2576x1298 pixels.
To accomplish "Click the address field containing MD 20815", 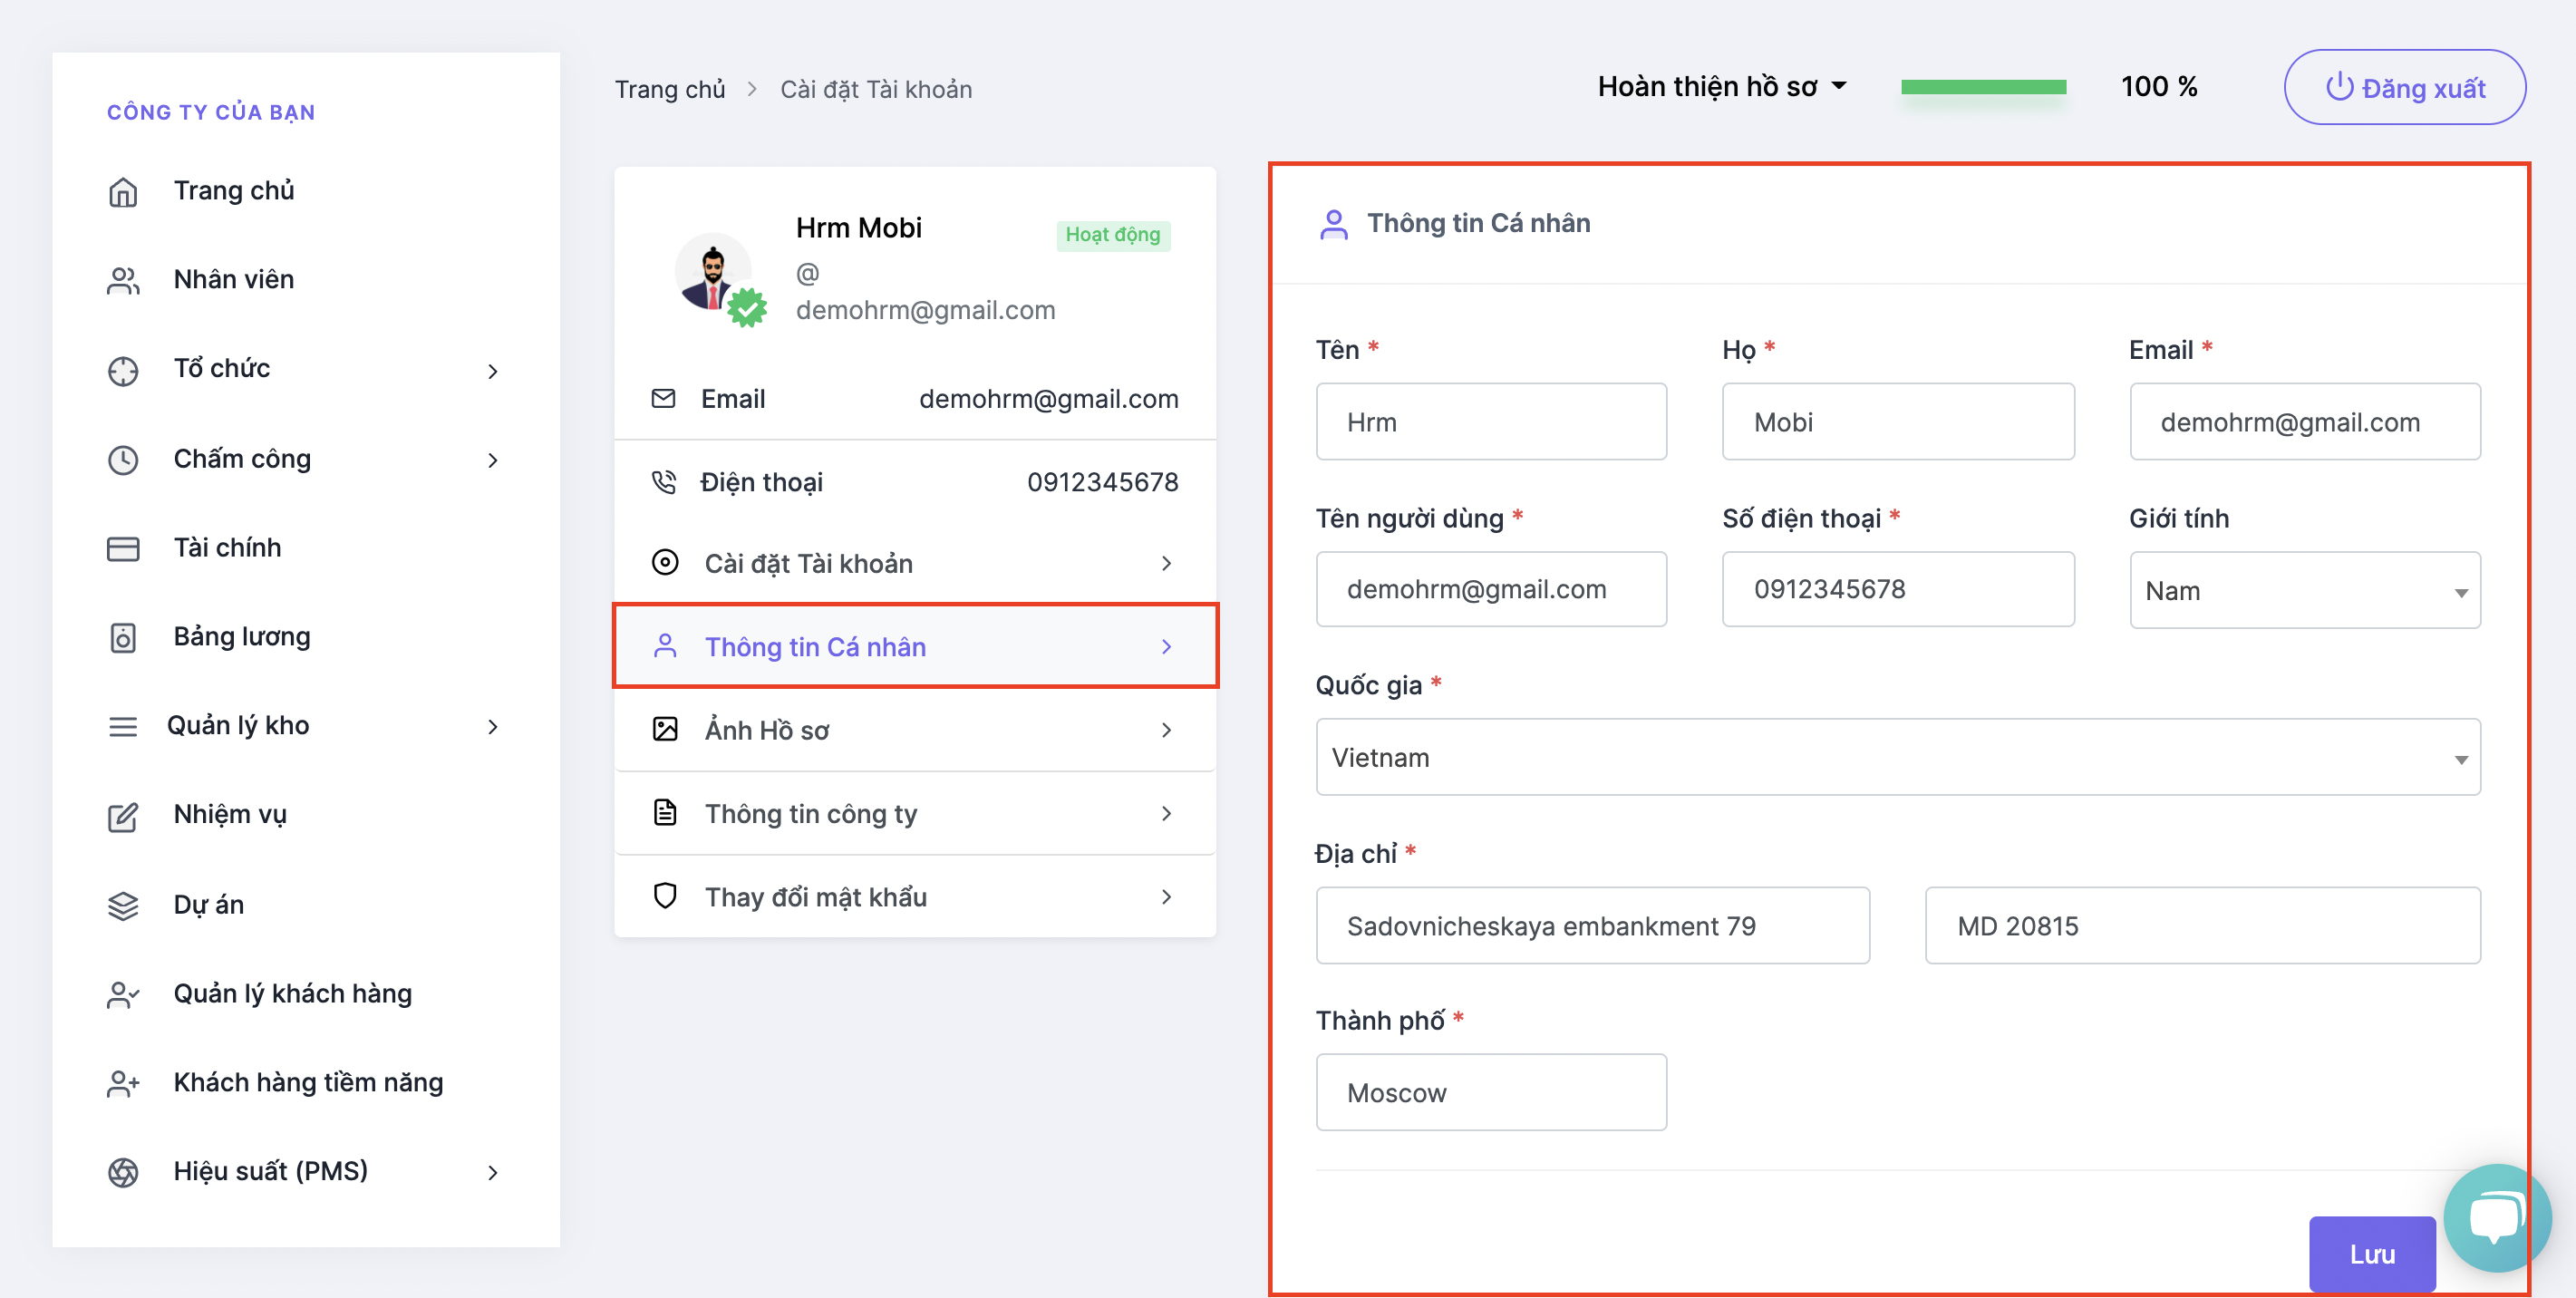I will pos(2202,925).
